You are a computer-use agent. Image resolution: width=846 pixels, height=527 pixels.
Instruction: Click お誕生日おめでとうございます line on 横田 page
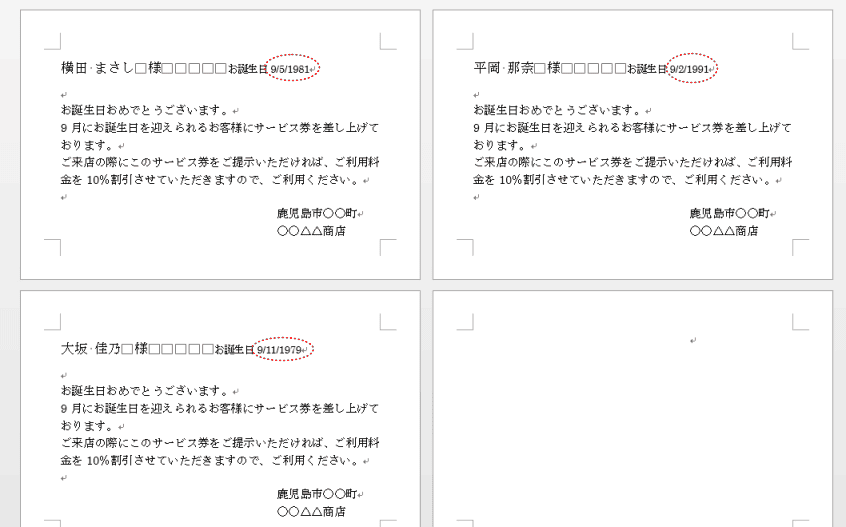[x=146, y=110]
